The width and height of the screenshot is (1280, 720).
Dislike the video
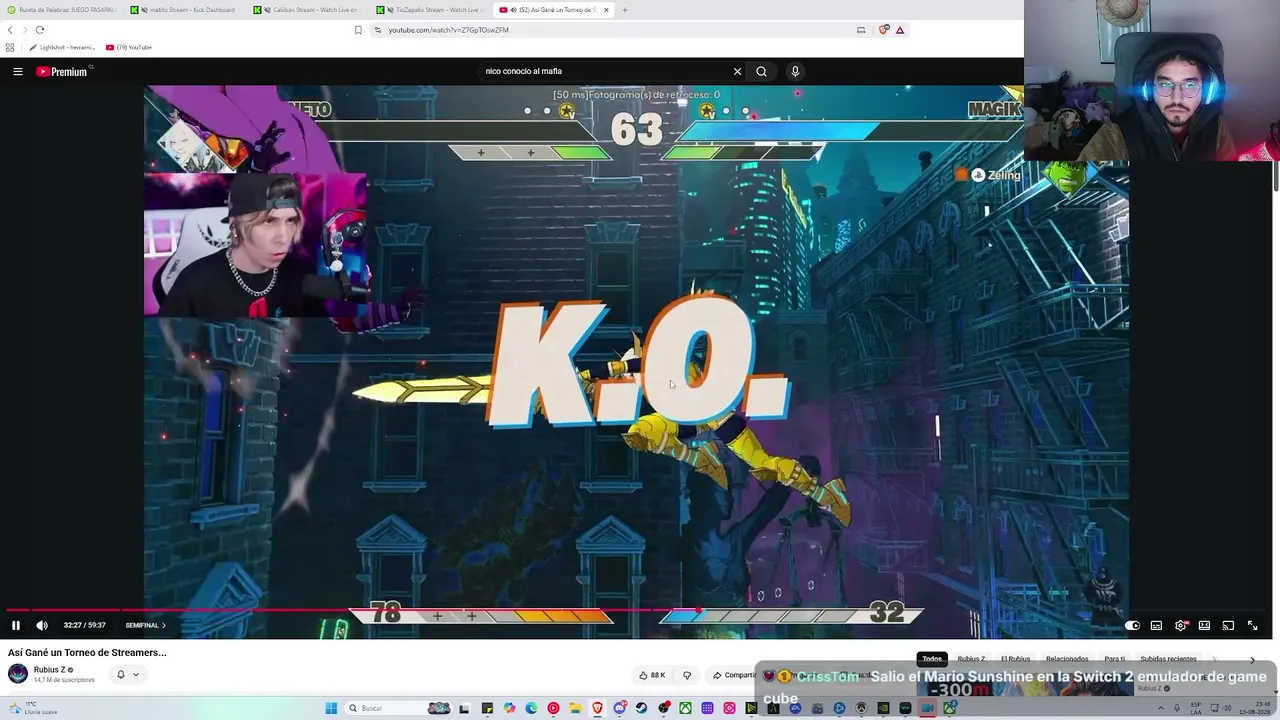687,675
